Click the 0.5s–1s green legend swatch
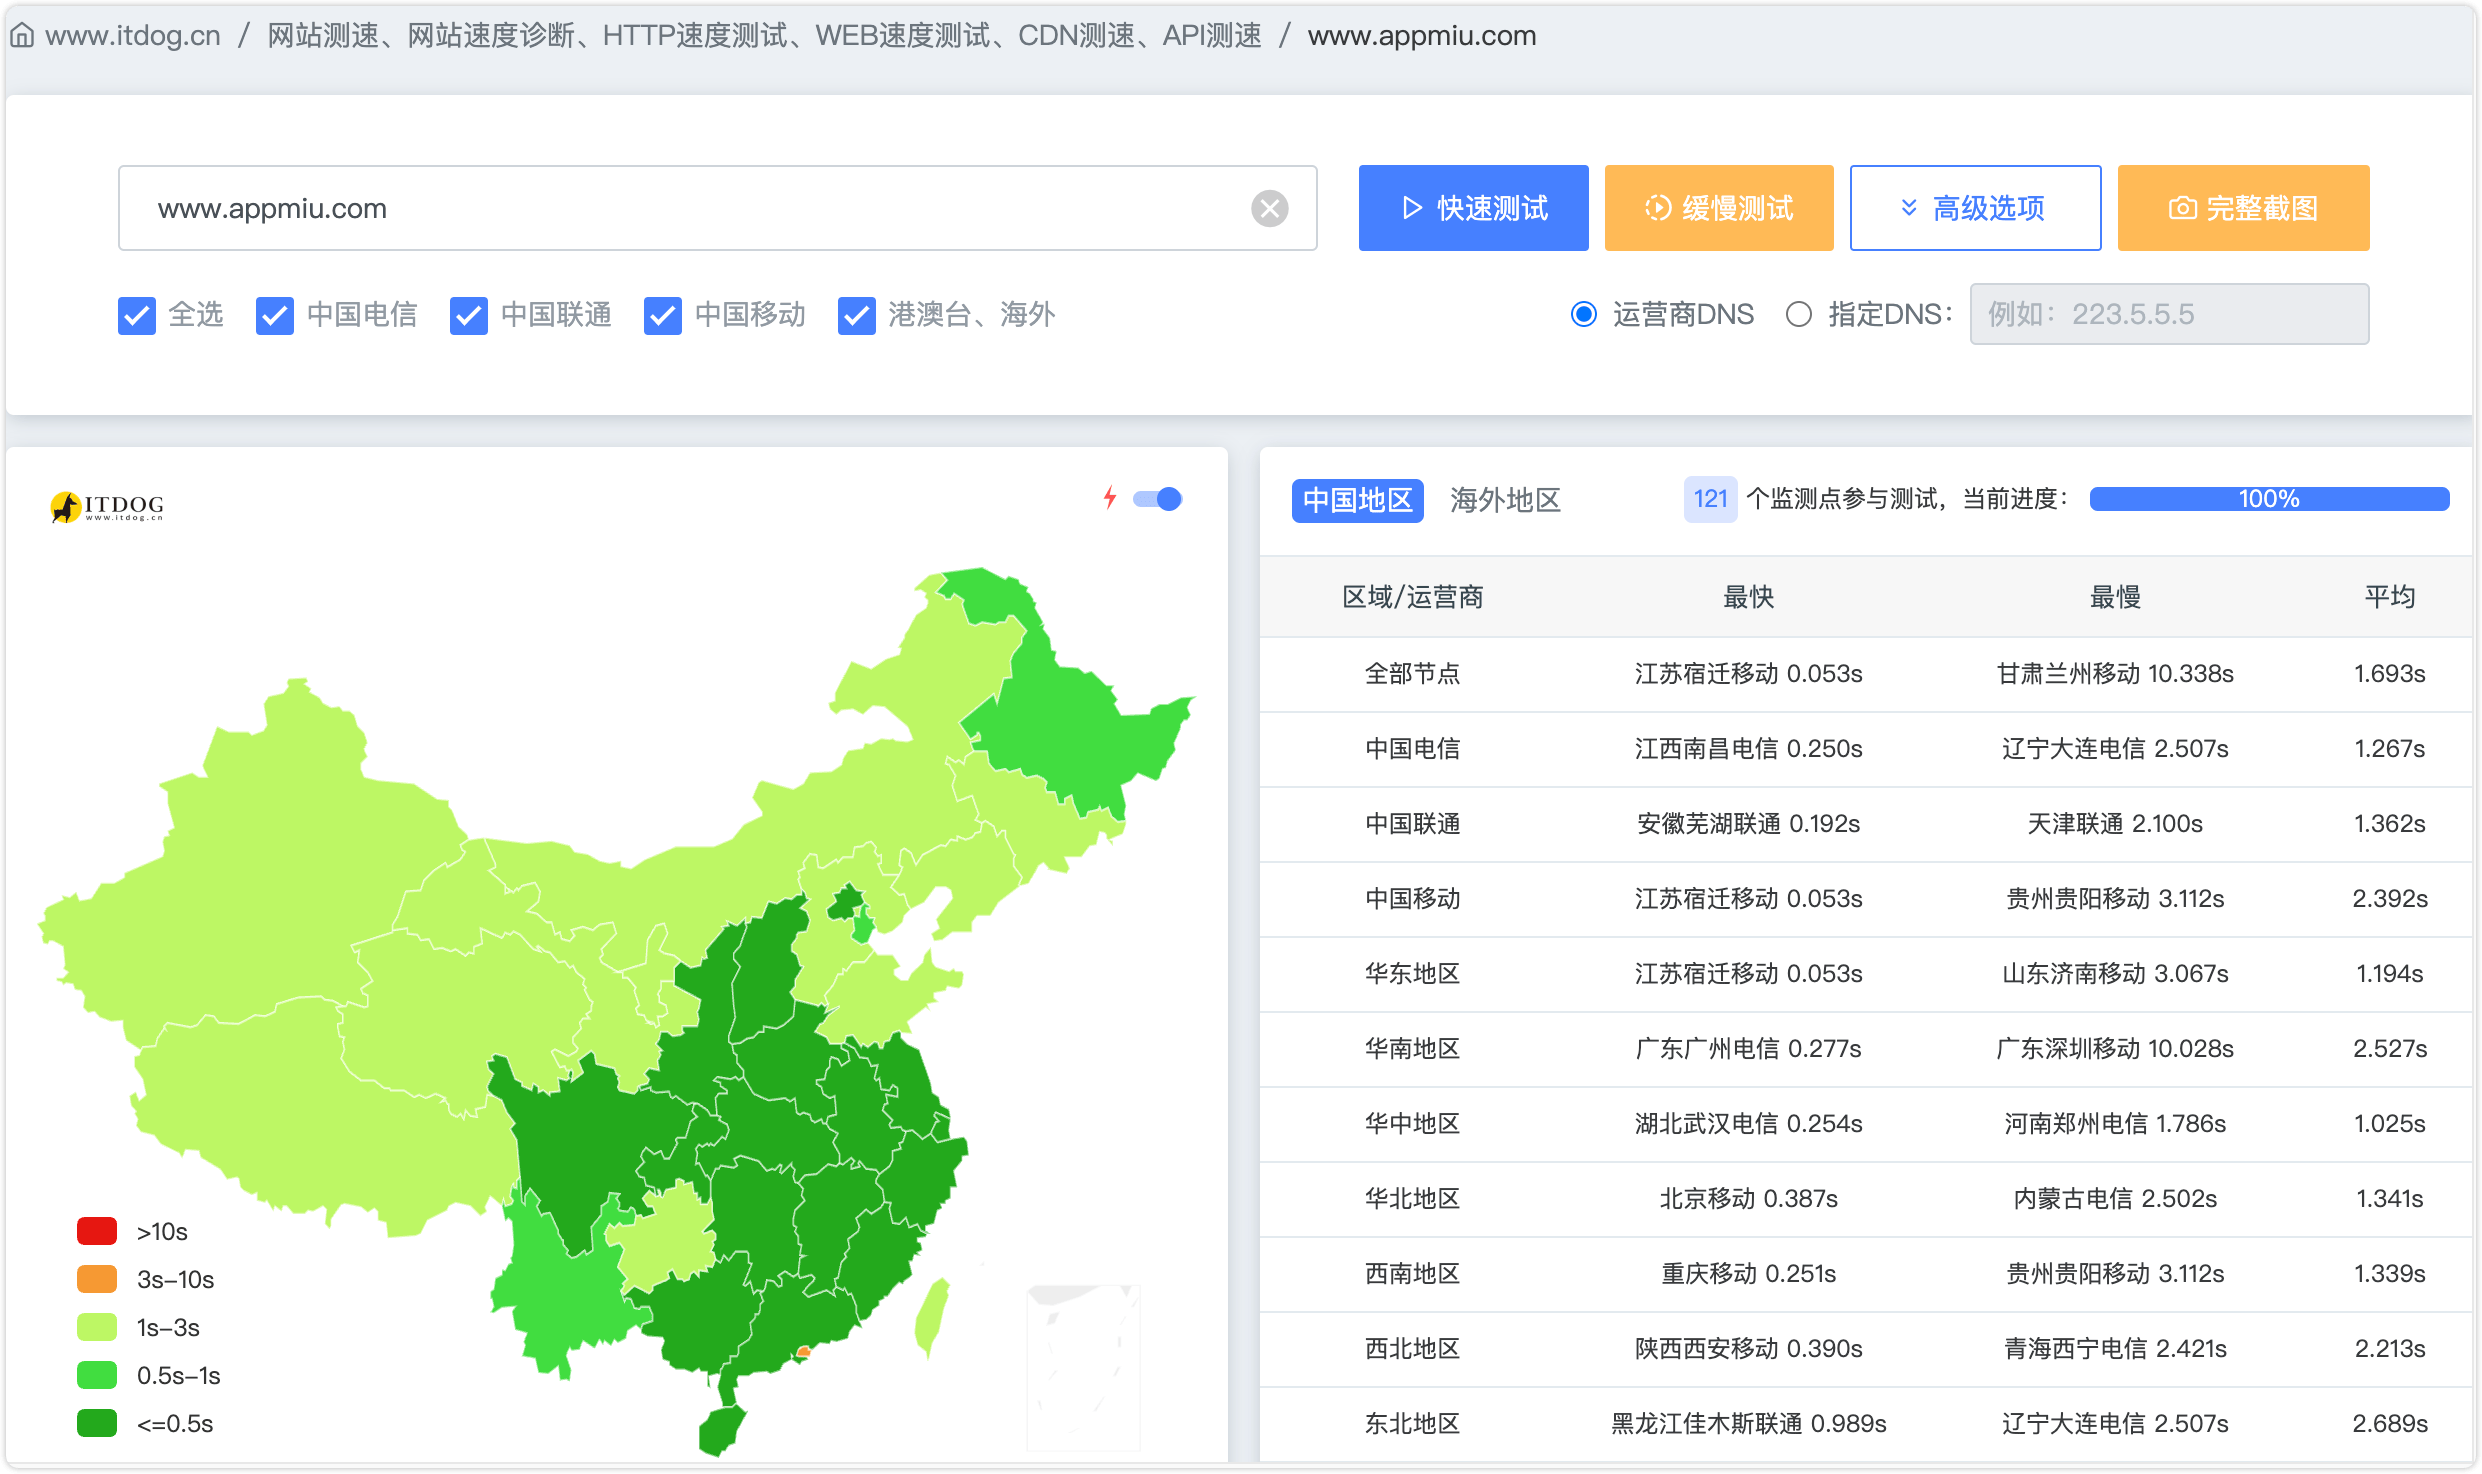2482x1474 pixels. pyautogui.click(x=97, y=1375)
